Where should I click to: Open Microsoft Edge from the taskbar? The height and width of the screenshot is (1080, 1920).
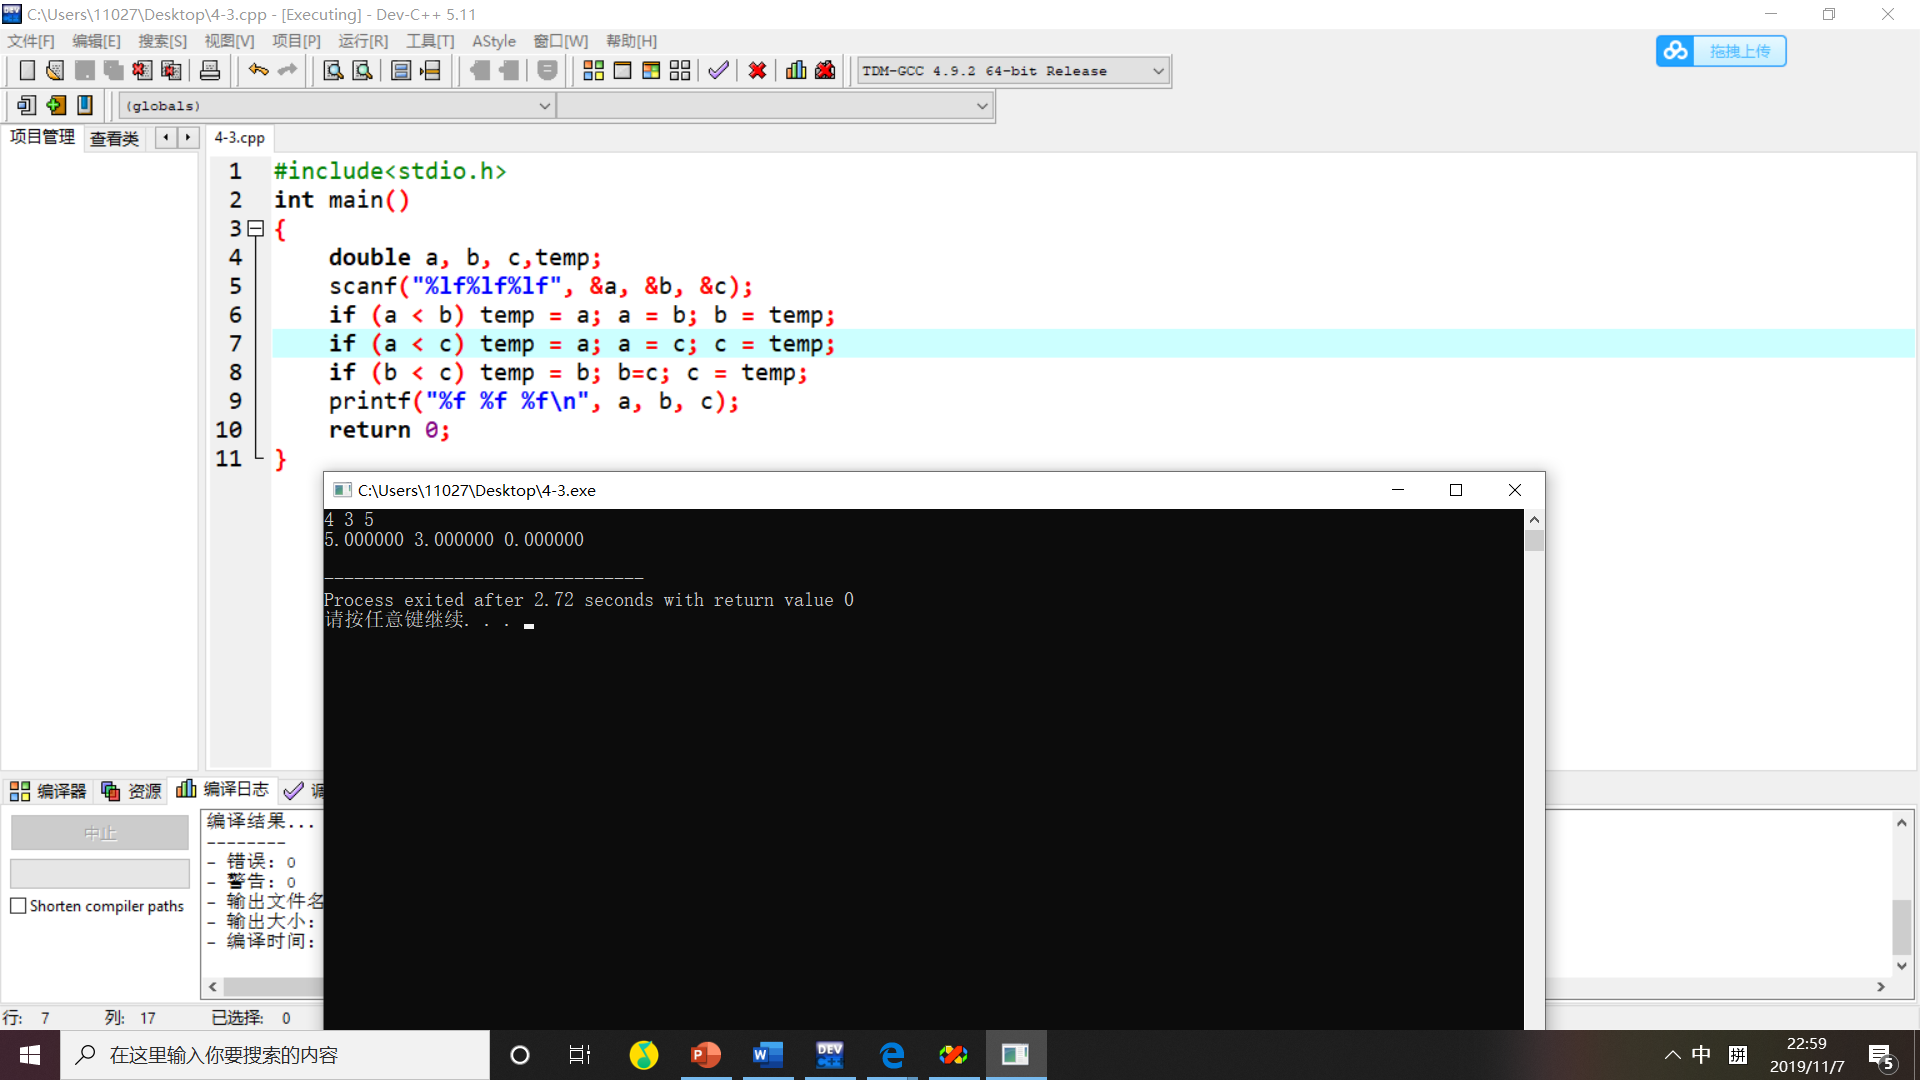pyautogui.click(x=892, y=1055)
